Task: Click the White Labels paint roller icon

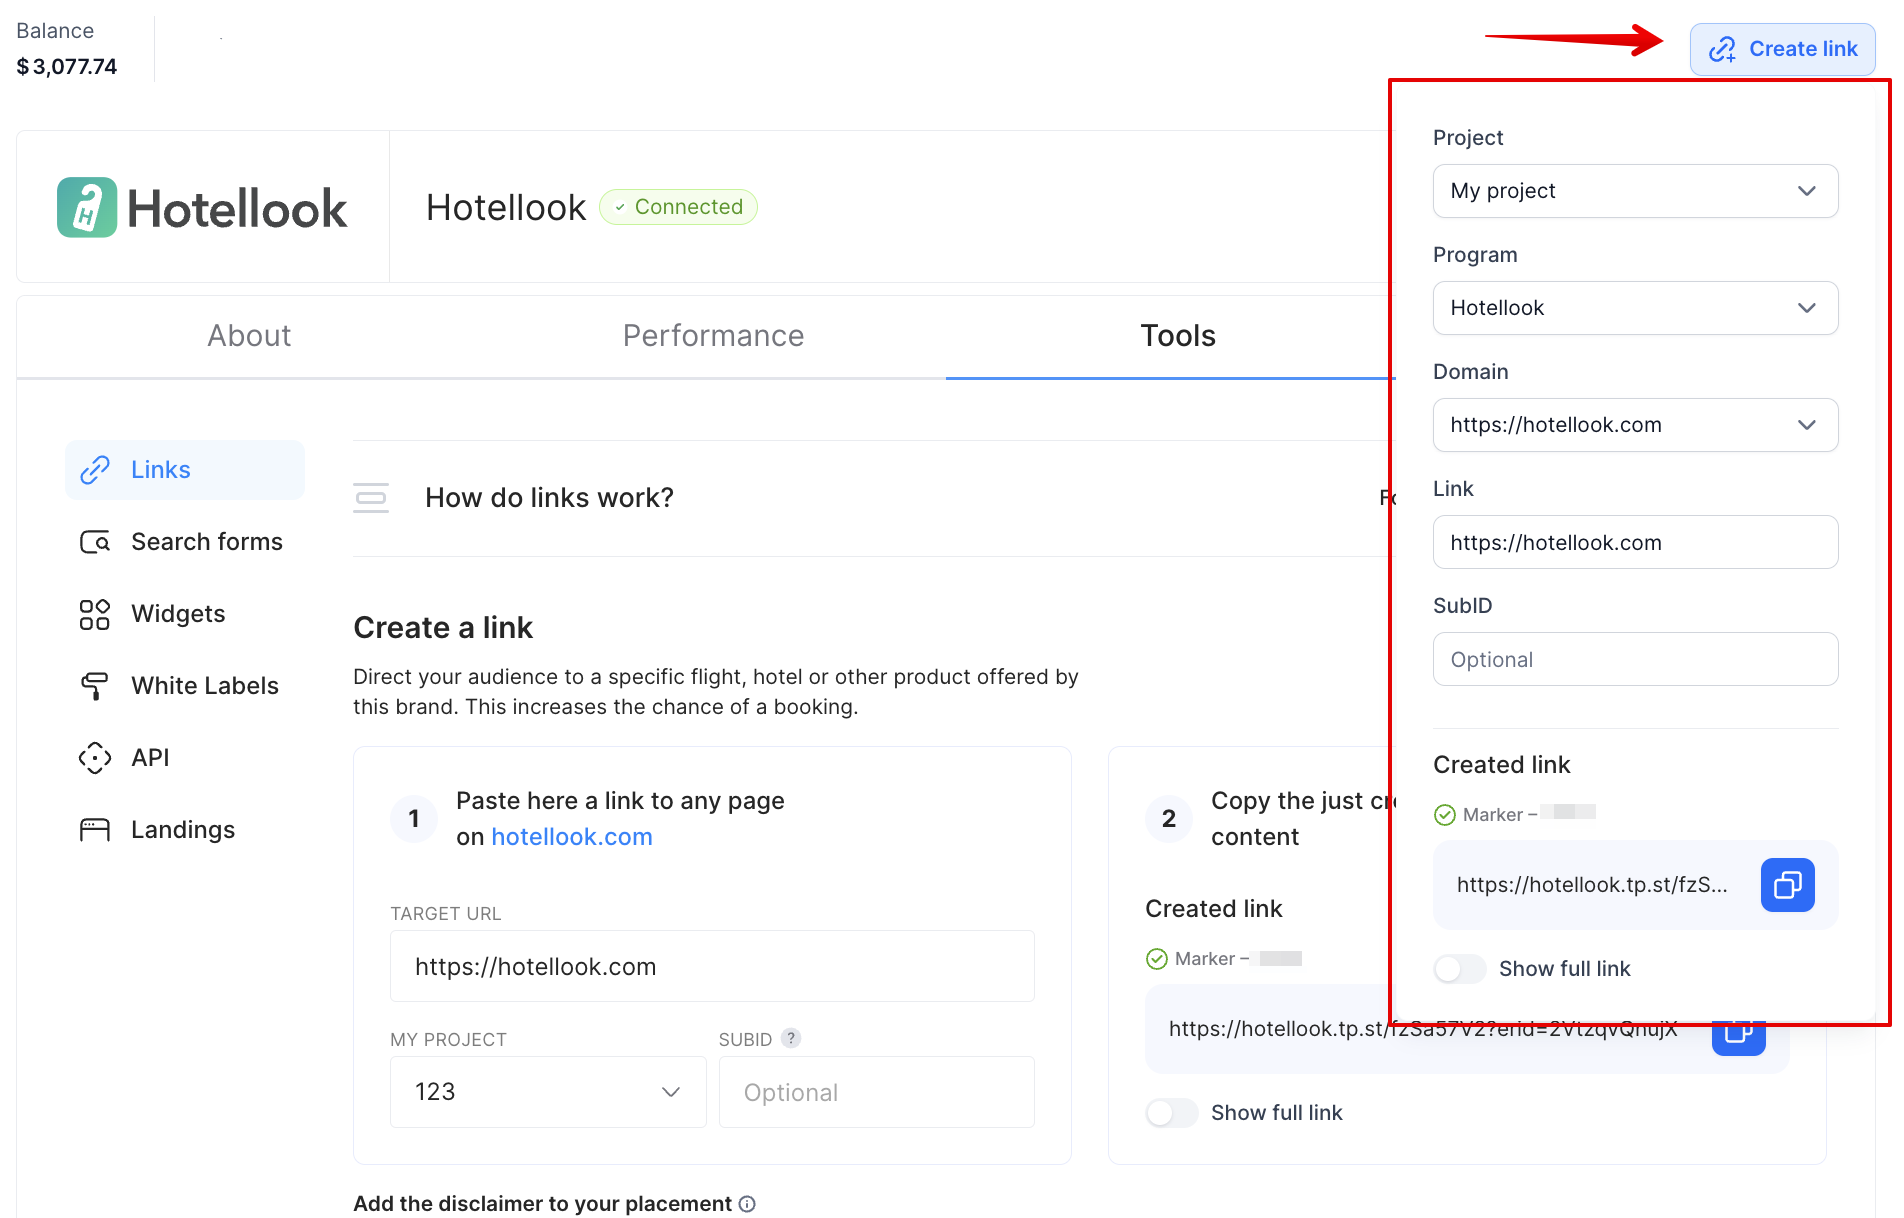Action: tap(95, 686)
